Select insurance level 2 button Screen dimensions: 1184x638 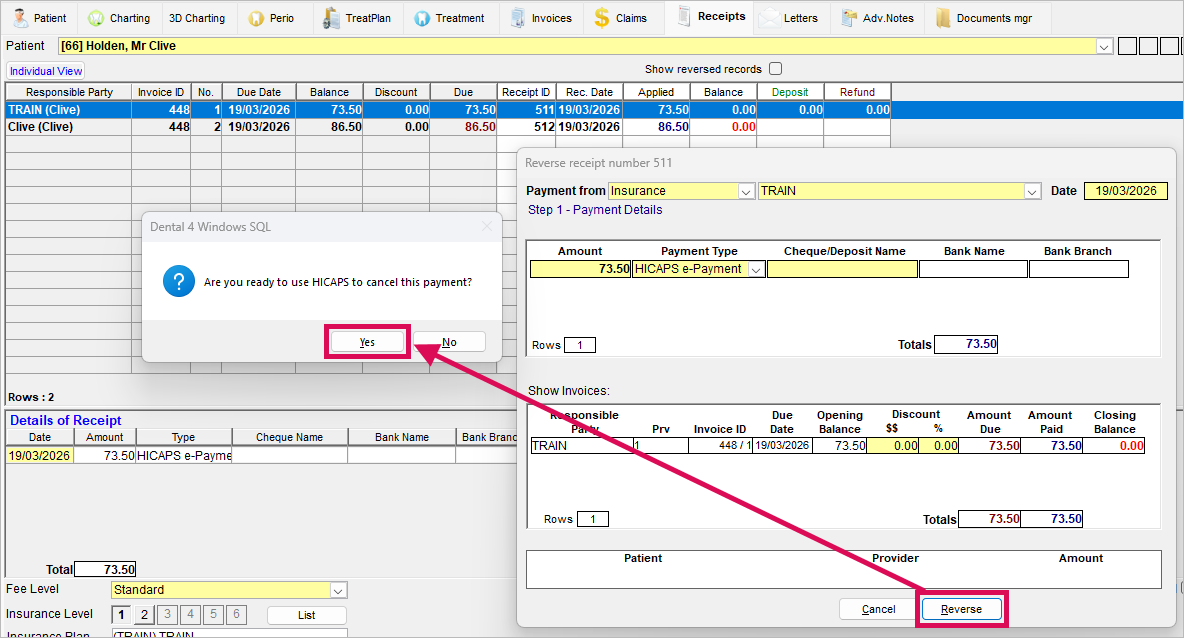[x=144, y=615]
